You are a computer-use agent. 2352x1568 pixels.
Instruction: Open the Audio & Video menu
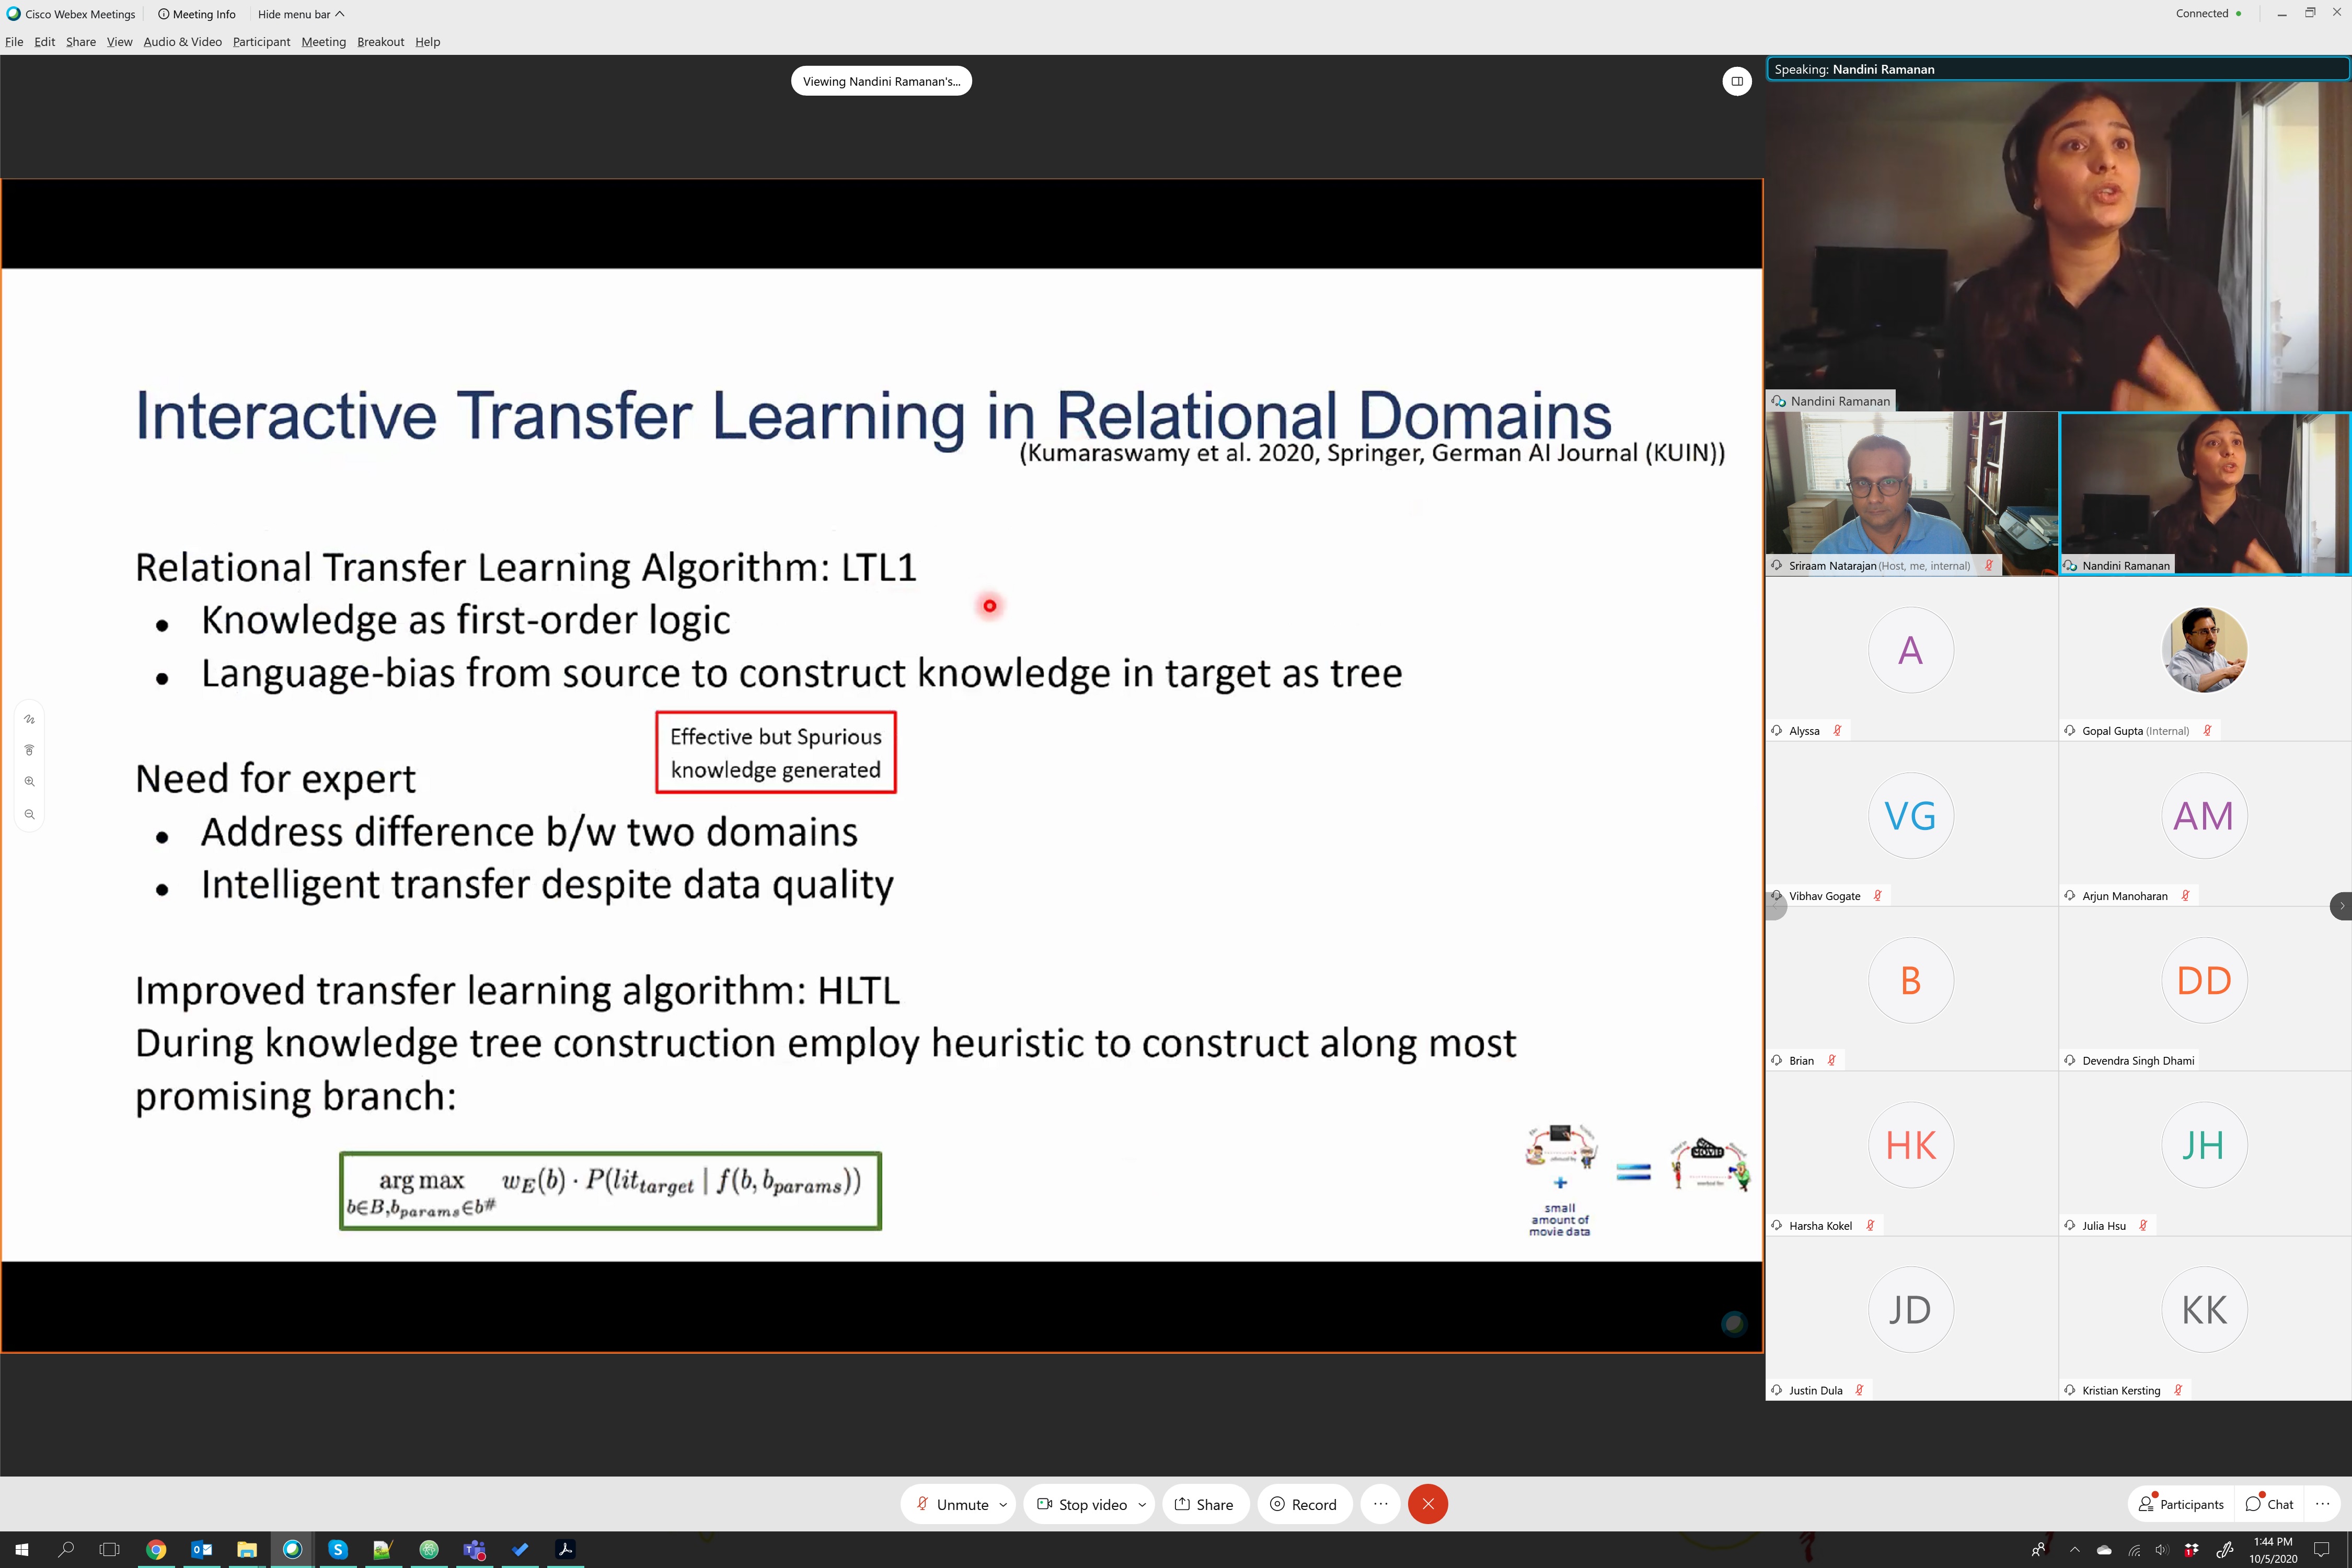coord(182,42)
